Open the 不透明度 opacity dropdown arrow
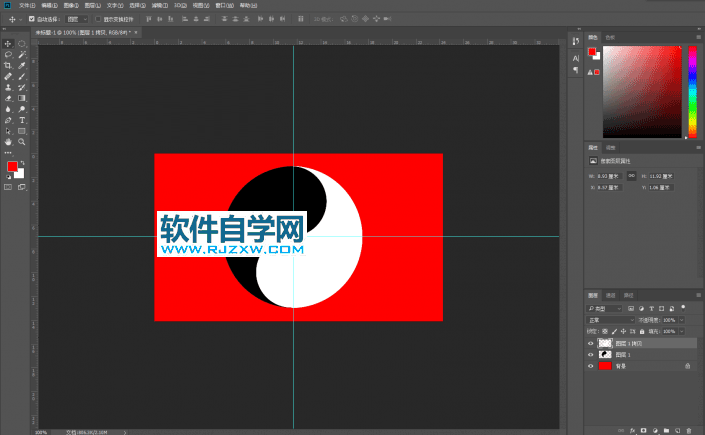This screenshot has height=435, width=705. pos(682,320)
